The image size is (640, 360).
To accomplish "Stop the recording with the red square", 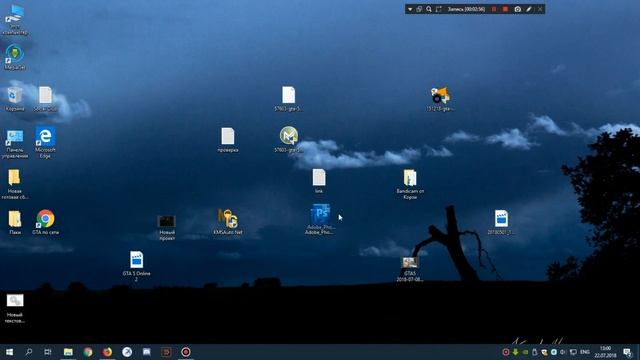I will point(505,9).
